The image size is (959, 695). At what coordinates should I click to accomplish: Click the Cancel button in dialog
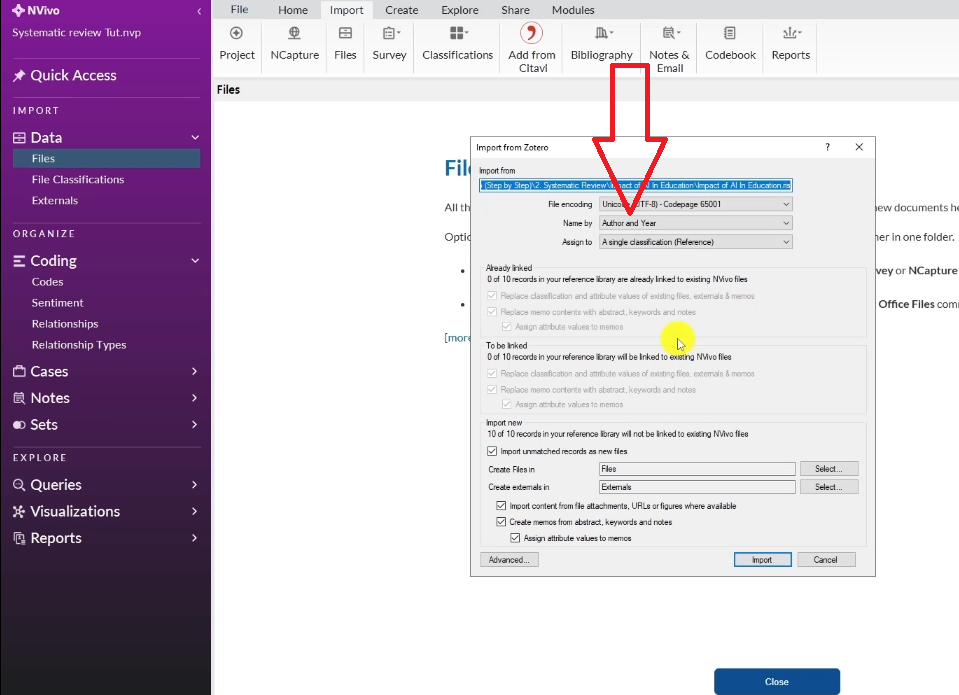tap(826, 560)
